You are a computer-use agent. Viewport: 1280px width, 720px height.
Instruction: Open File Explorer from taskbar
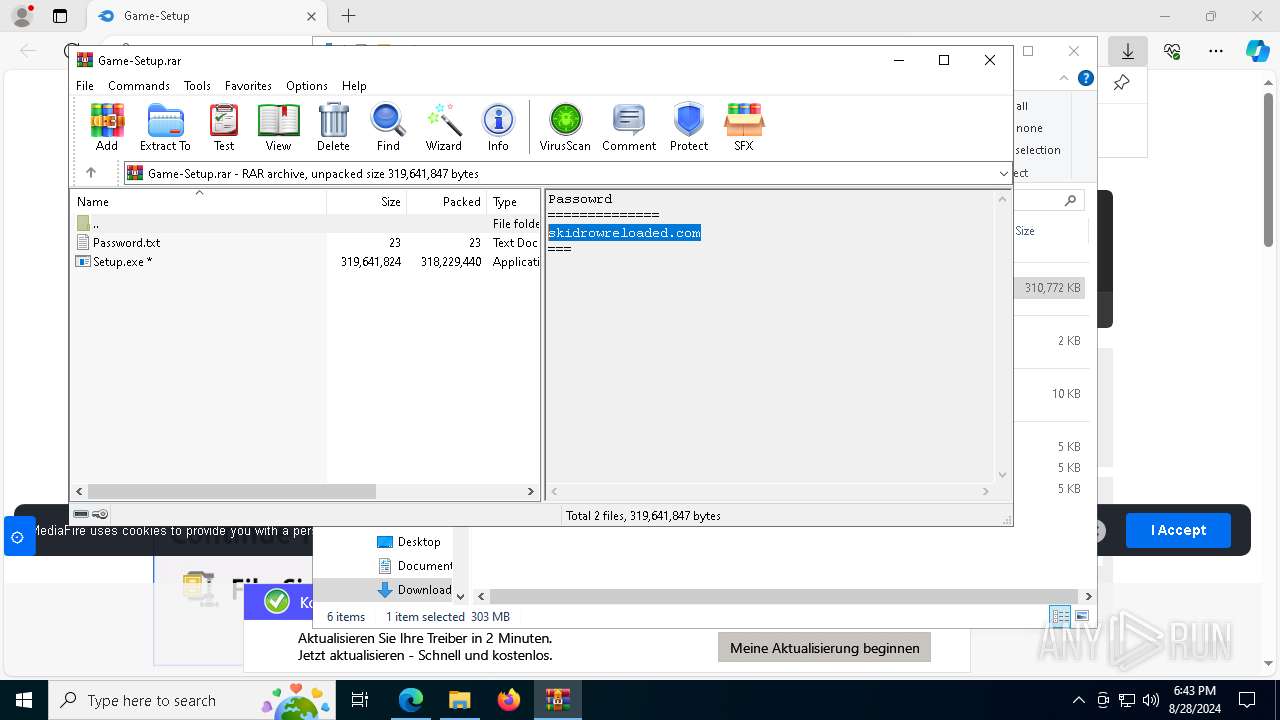(x=459, y=700)
